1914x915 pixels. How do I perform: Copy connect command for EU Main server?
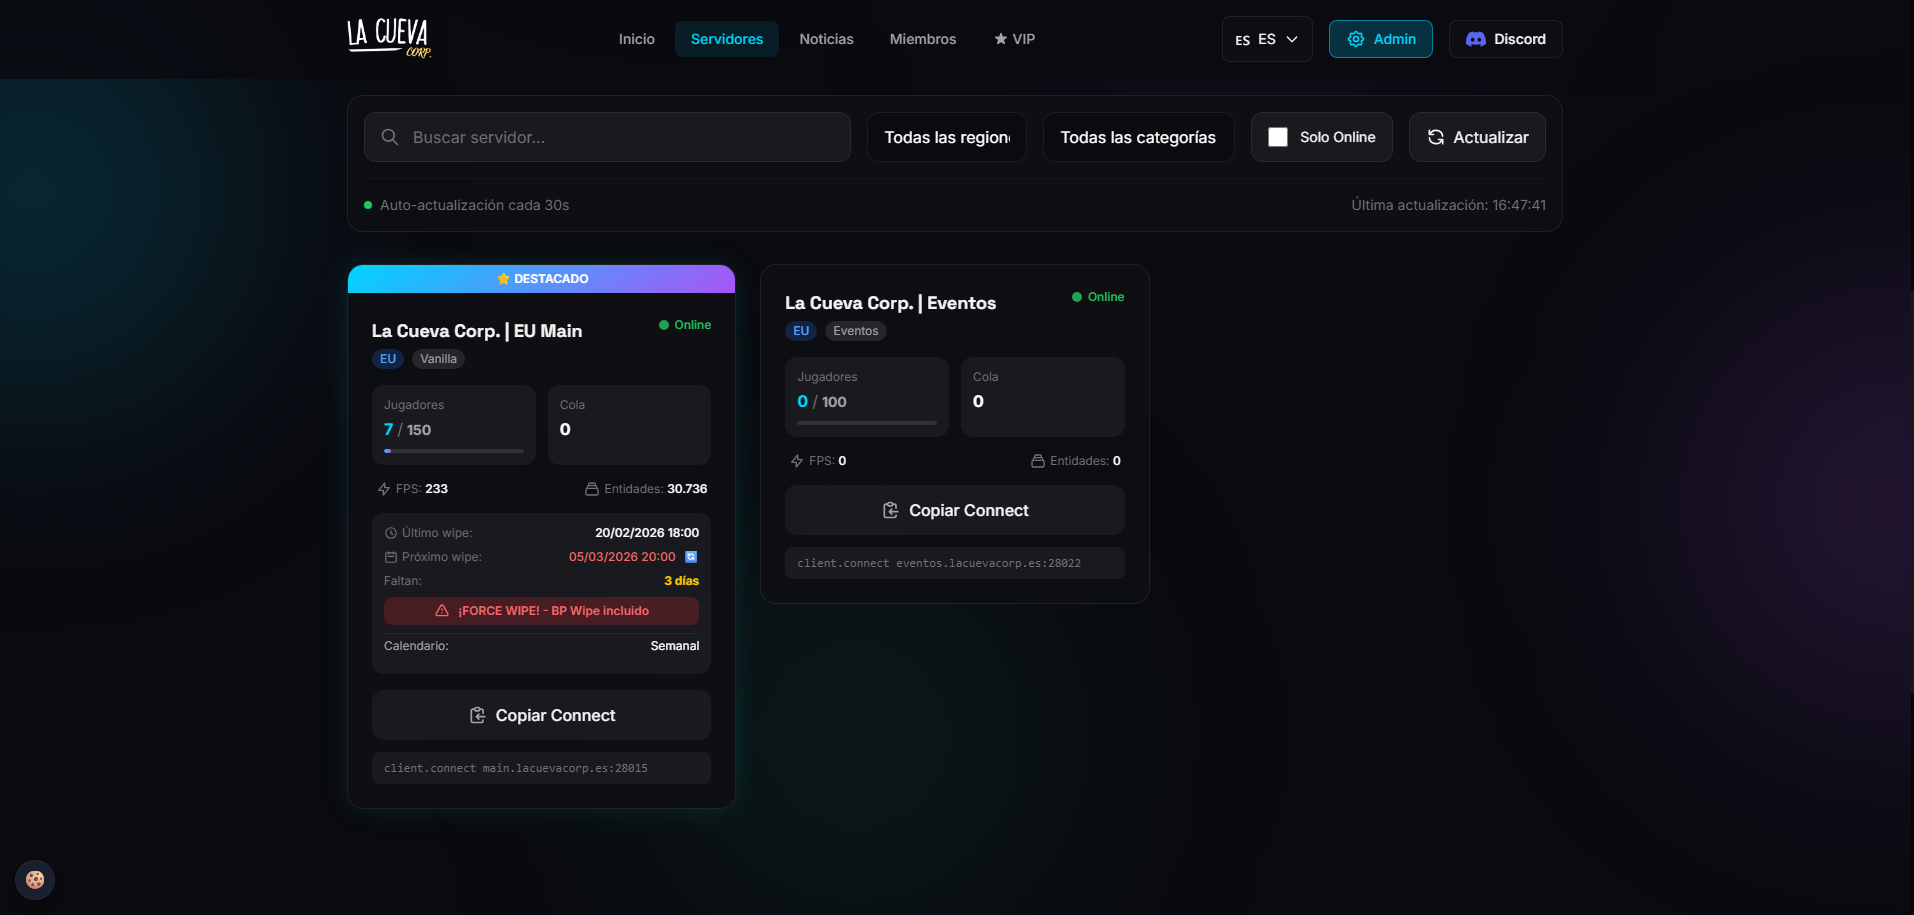click(541, 715)
